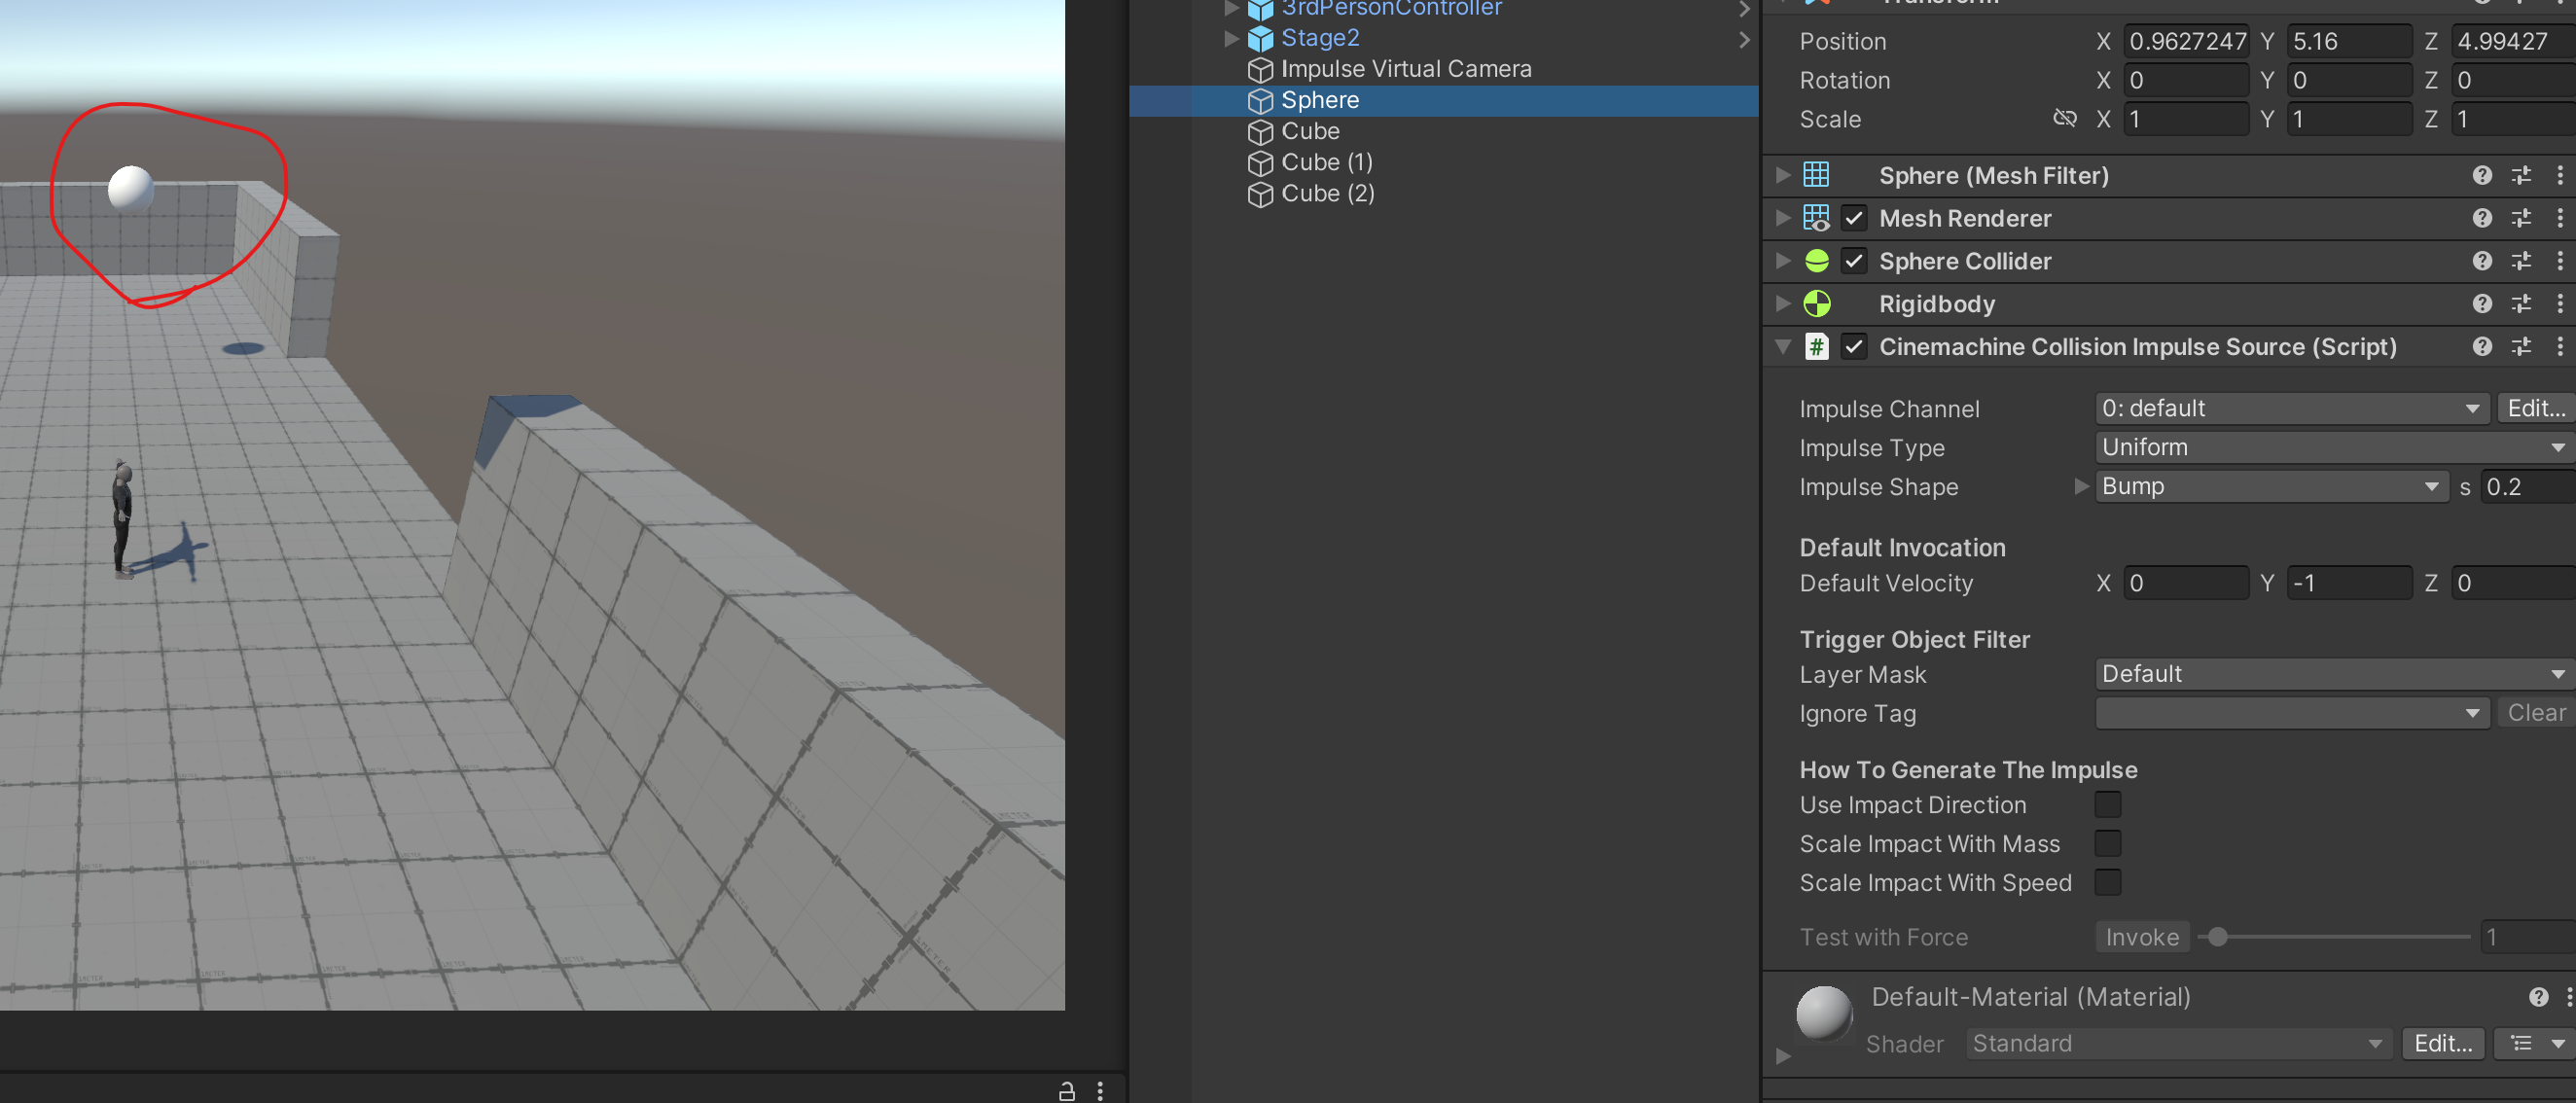Screen dimensions: 2576x1103
Task: Click the Test with Force slider handle
Action: (2217, 937)
